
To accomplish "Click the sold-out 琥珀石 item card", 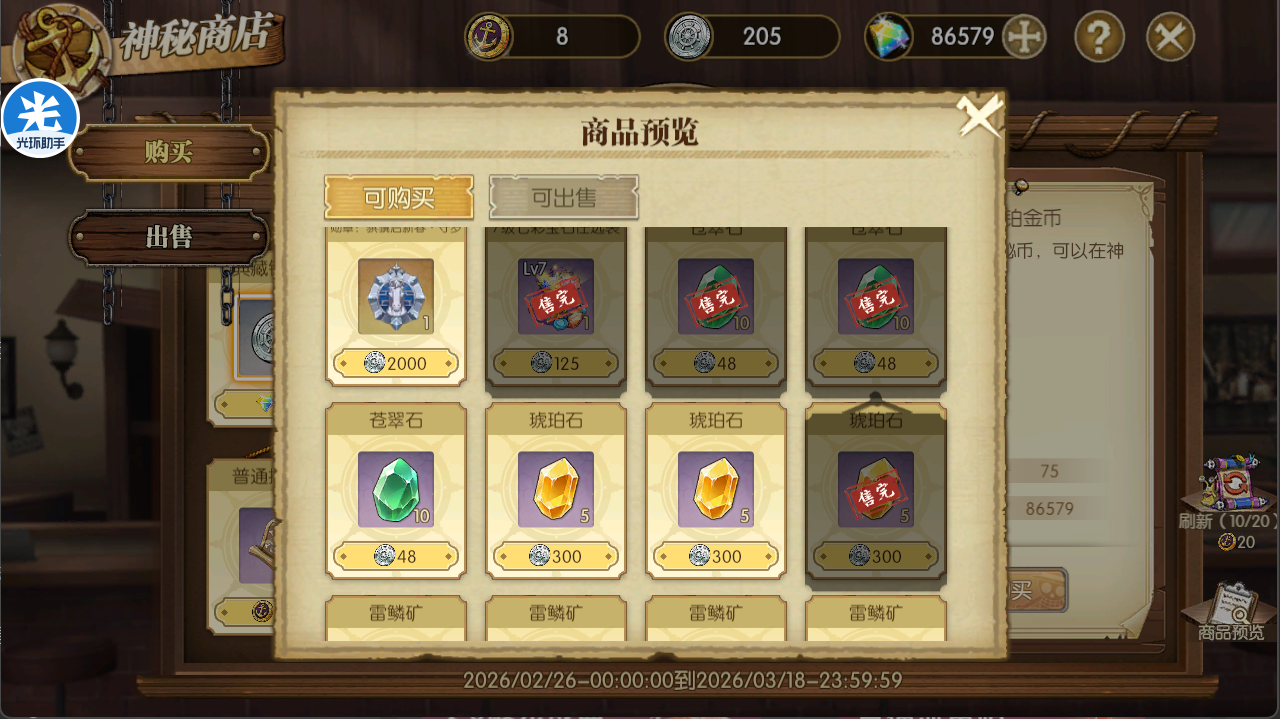I will (876, 491).
